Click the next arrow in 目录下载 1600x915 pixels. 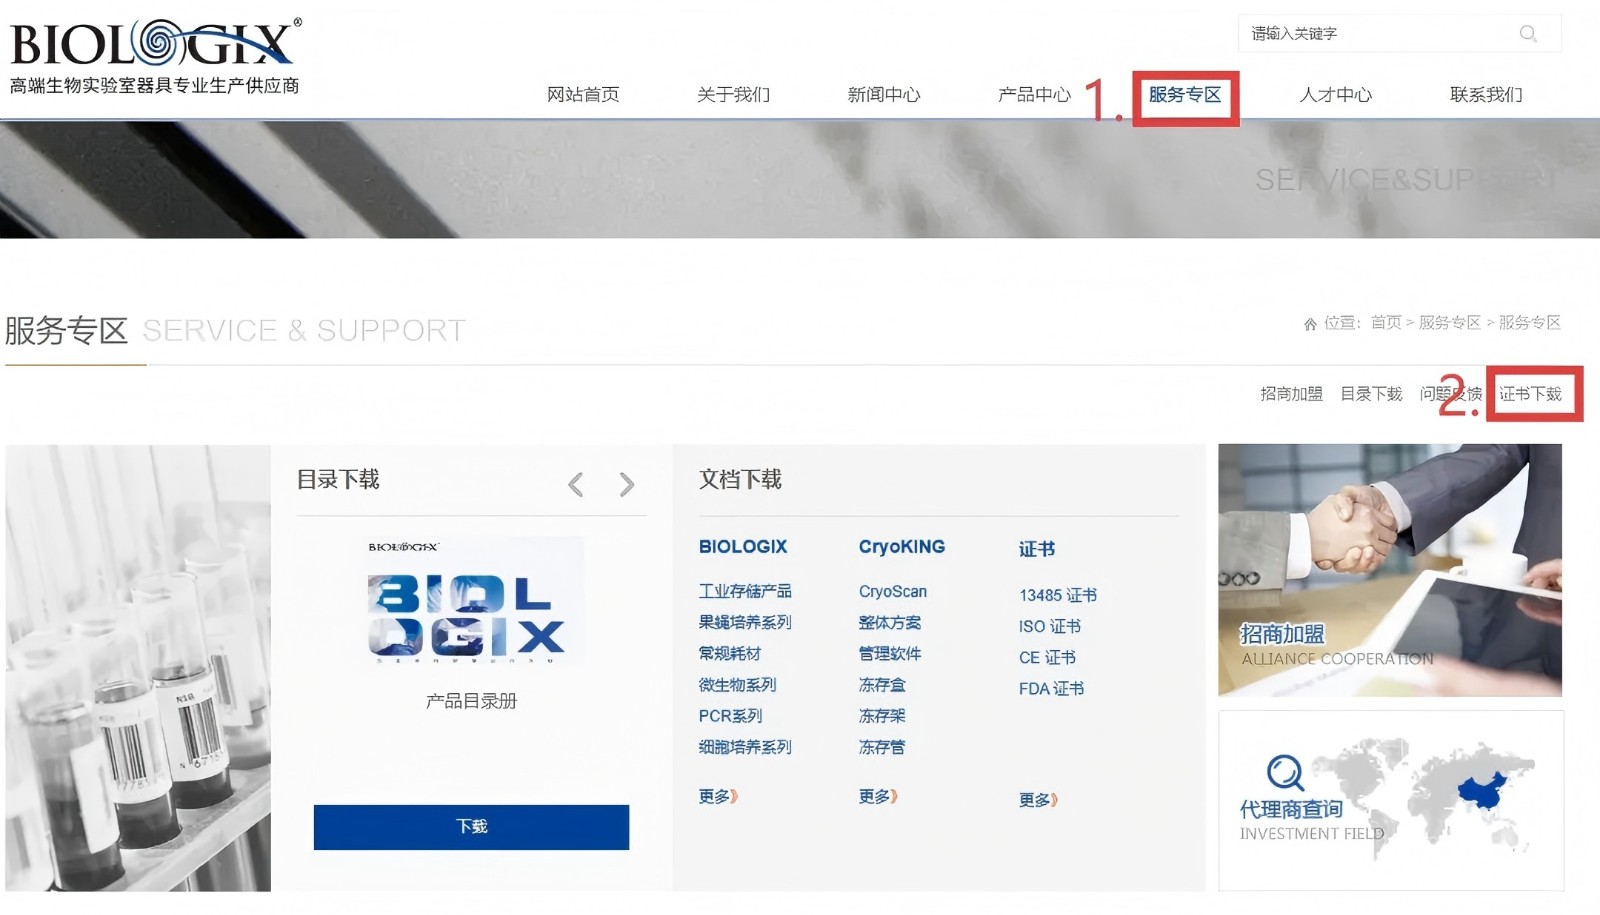627,485
